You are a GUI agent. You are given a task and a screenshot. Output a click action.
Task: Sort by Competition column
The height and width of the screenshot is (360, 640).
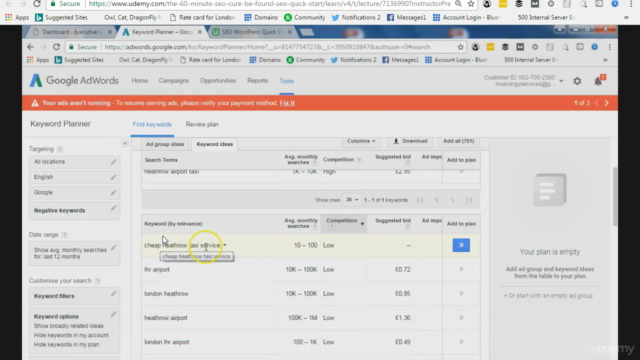(x=343, y=223)
